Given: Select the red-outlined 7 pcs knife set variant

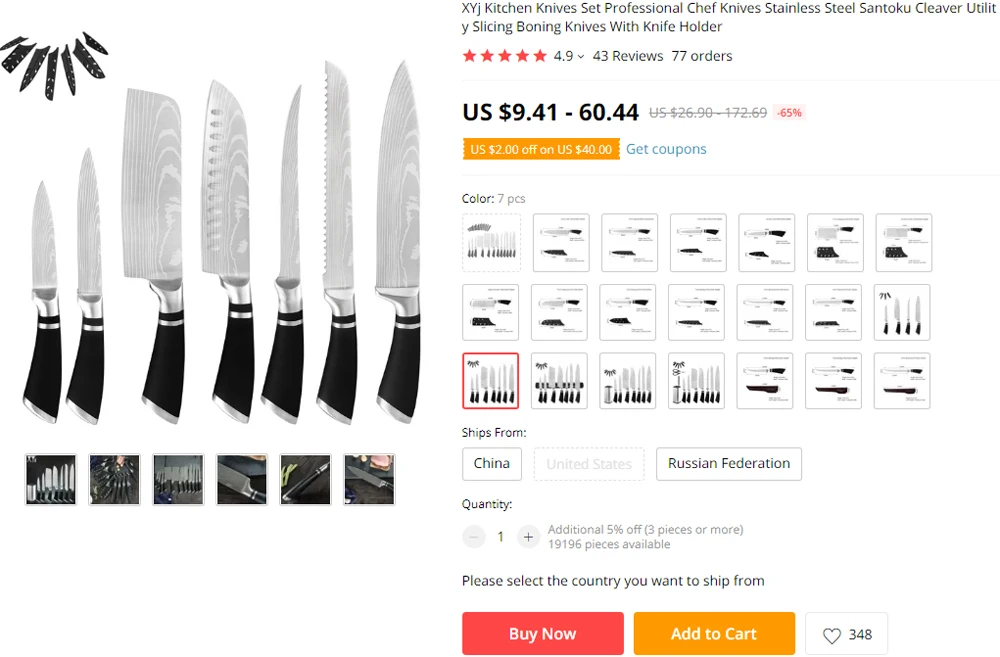Looking at the screenshot, I should 490,381.
